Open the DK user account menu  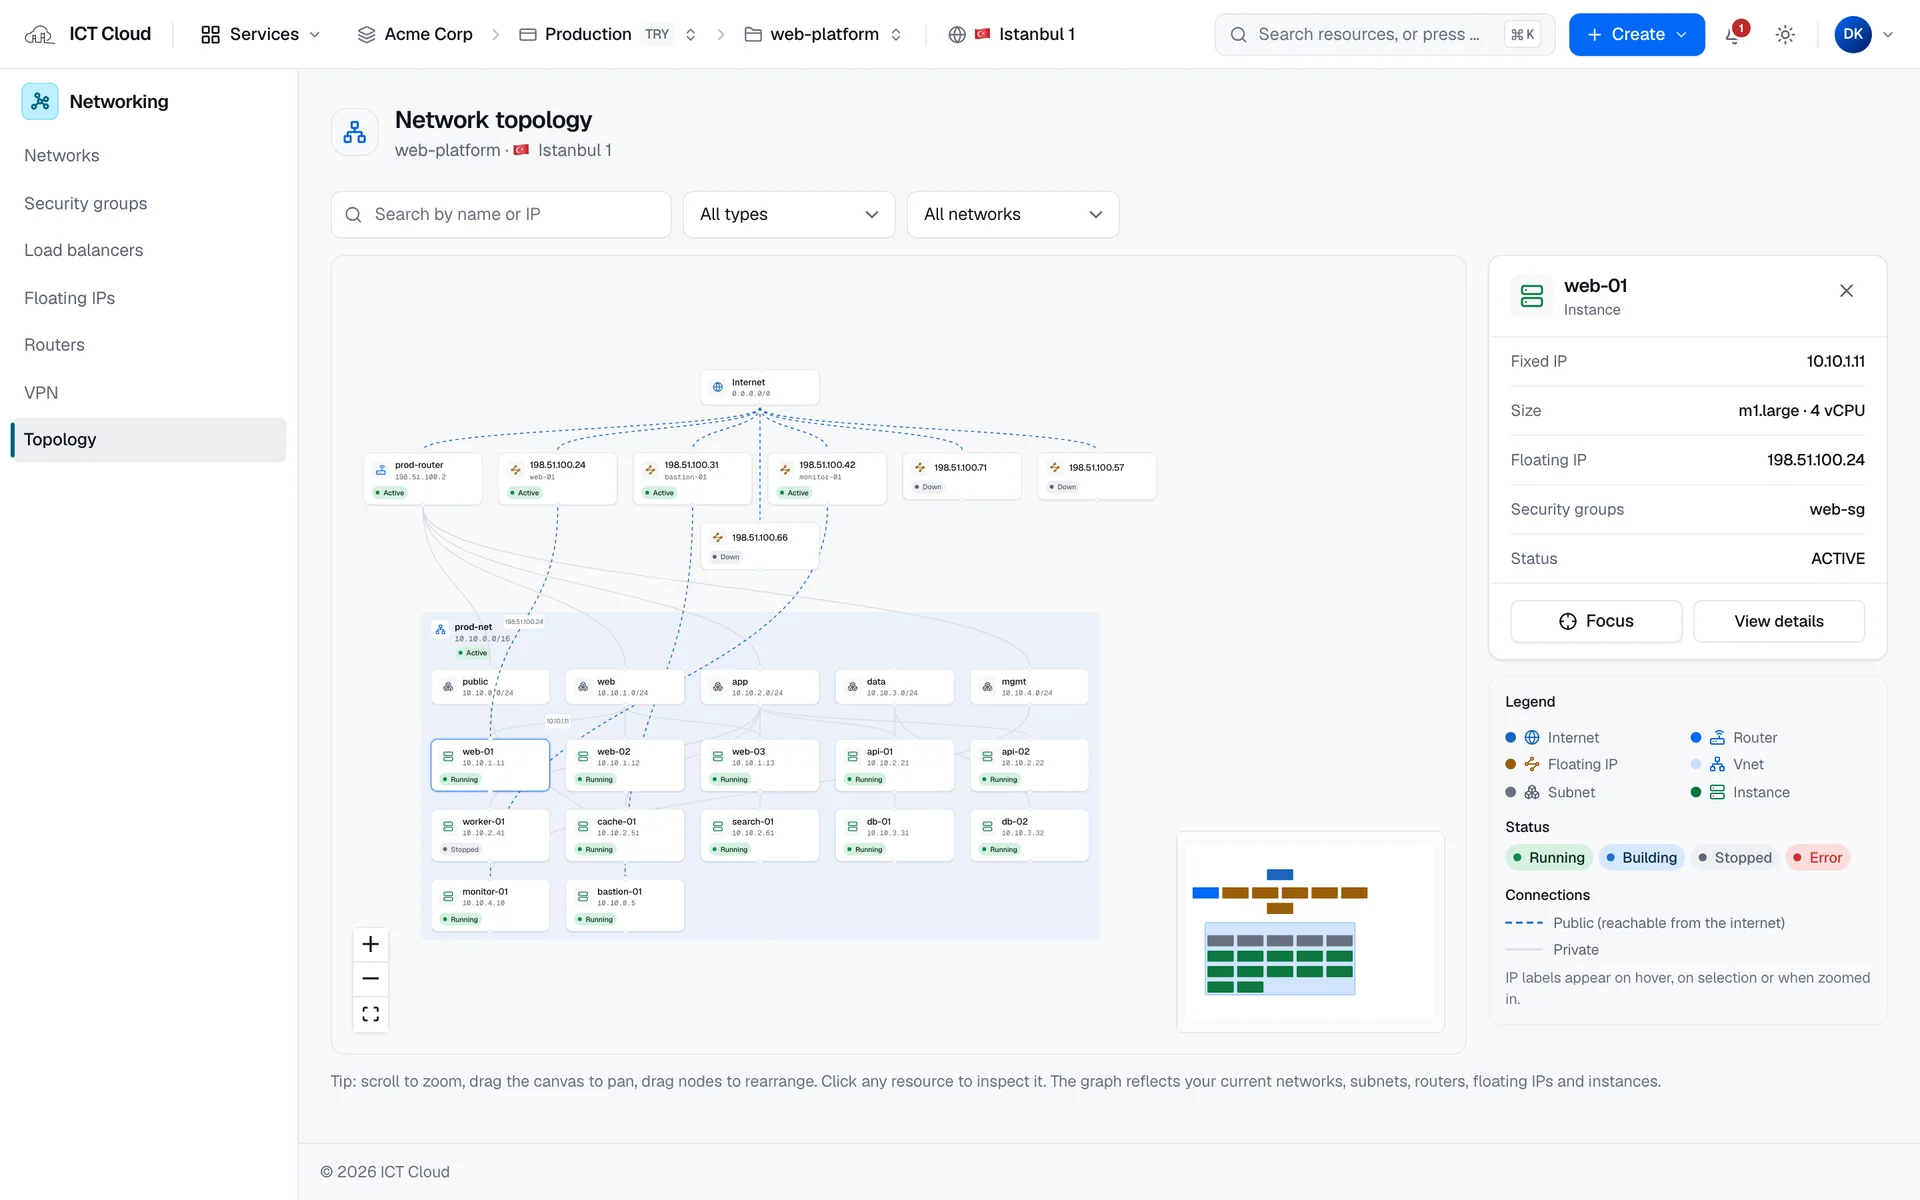click(1864, 34)
